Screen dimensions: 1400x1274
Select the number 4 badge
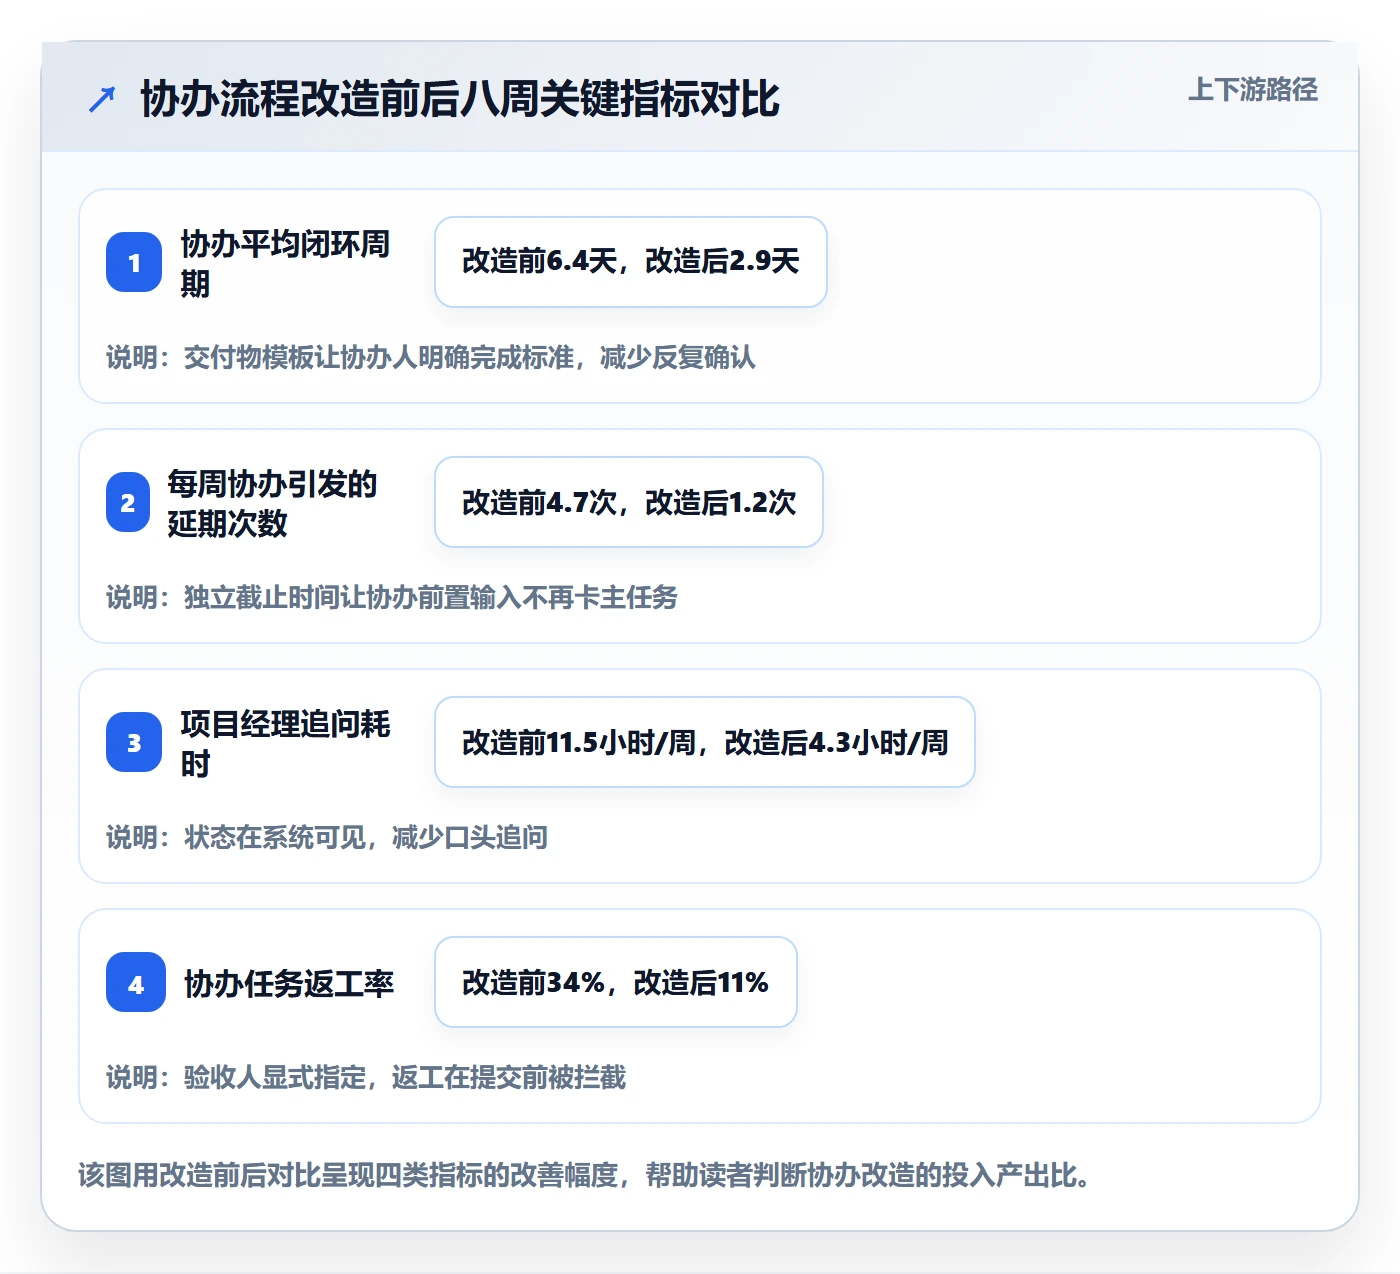(x=136, y=982)
